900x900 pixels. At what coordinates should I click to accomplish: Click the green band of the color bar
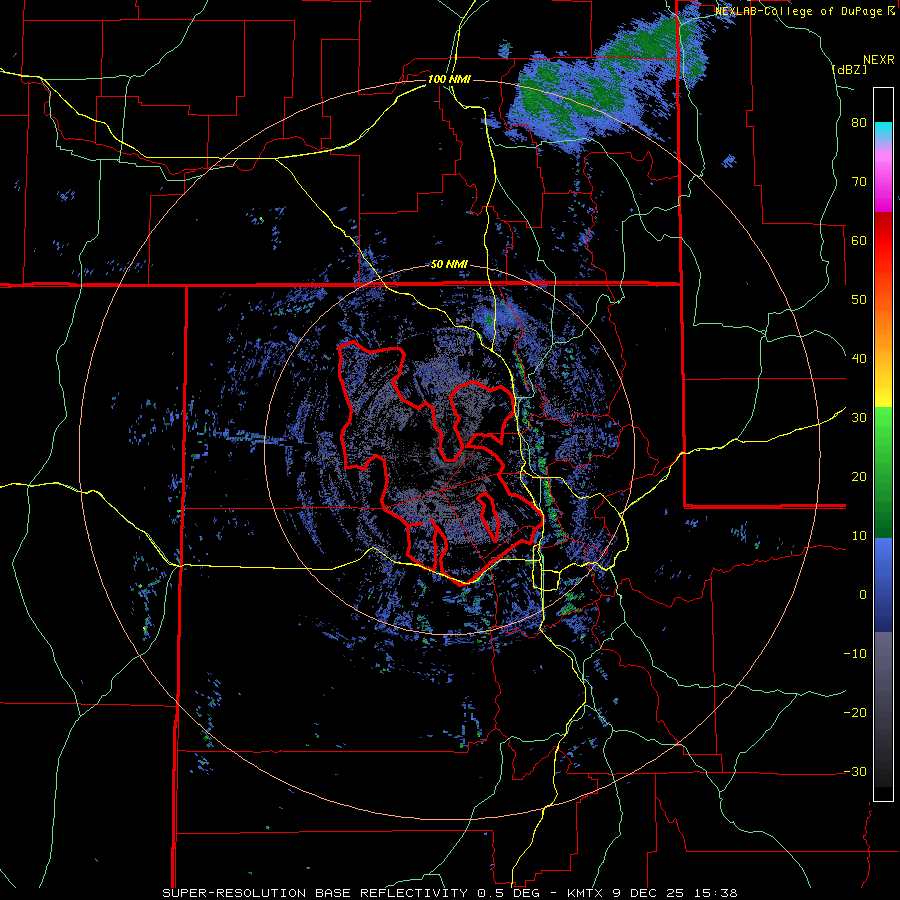click(x=883, y=472)
